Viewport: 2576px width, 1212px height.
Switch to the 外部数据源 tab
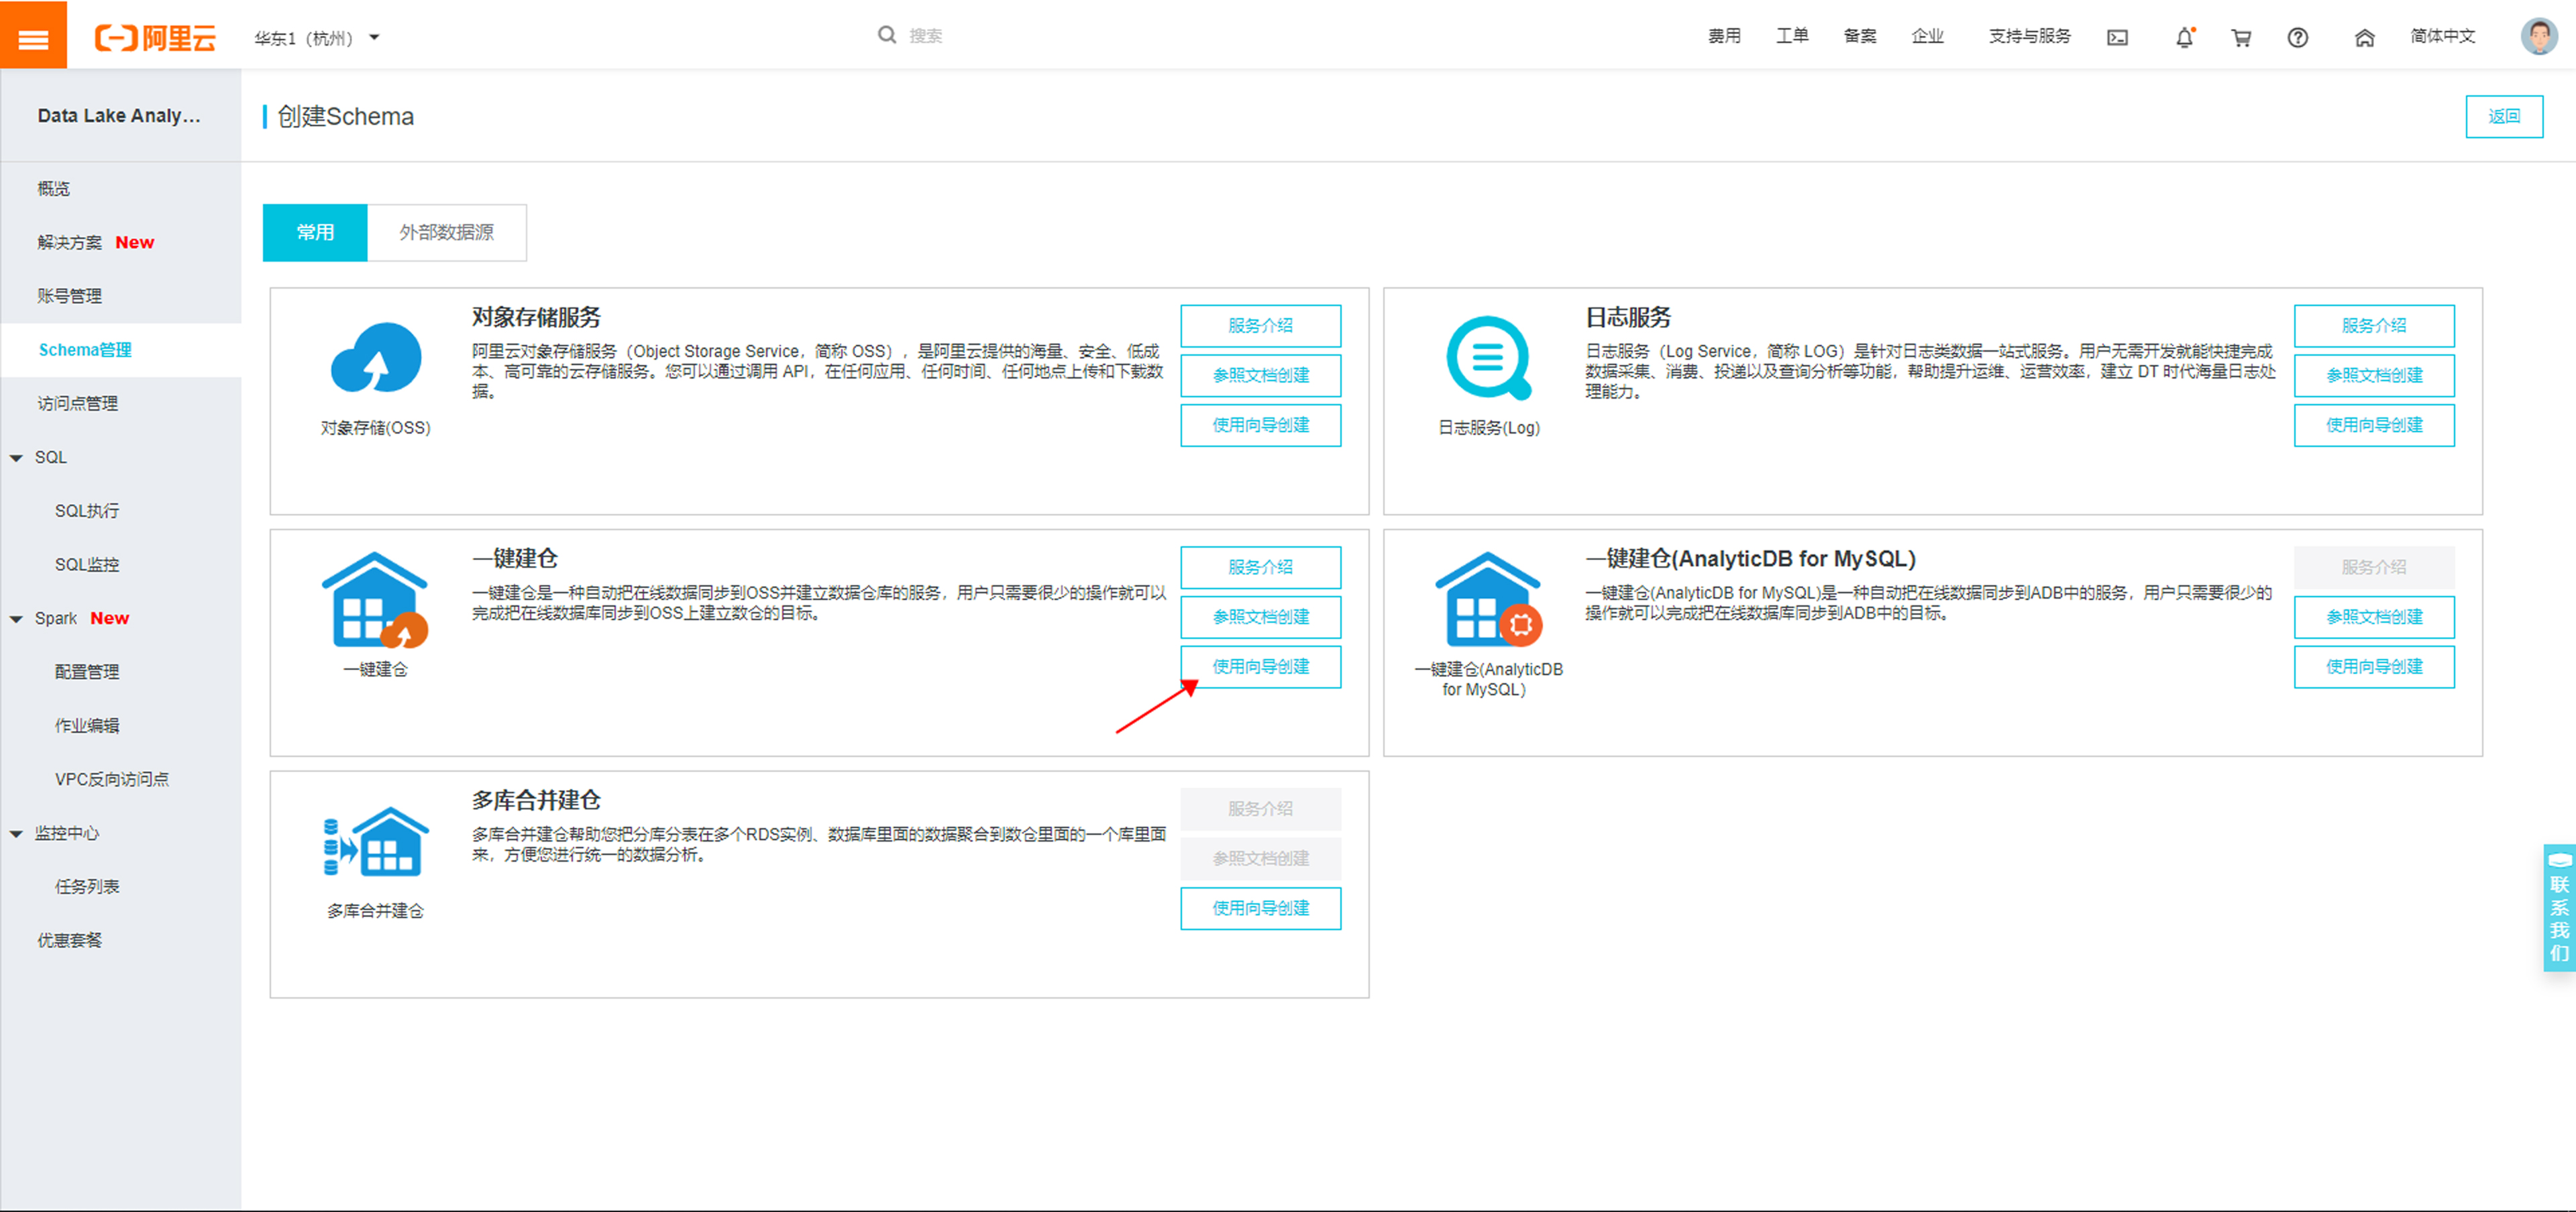pyautogui.click(x=447, y=232)
